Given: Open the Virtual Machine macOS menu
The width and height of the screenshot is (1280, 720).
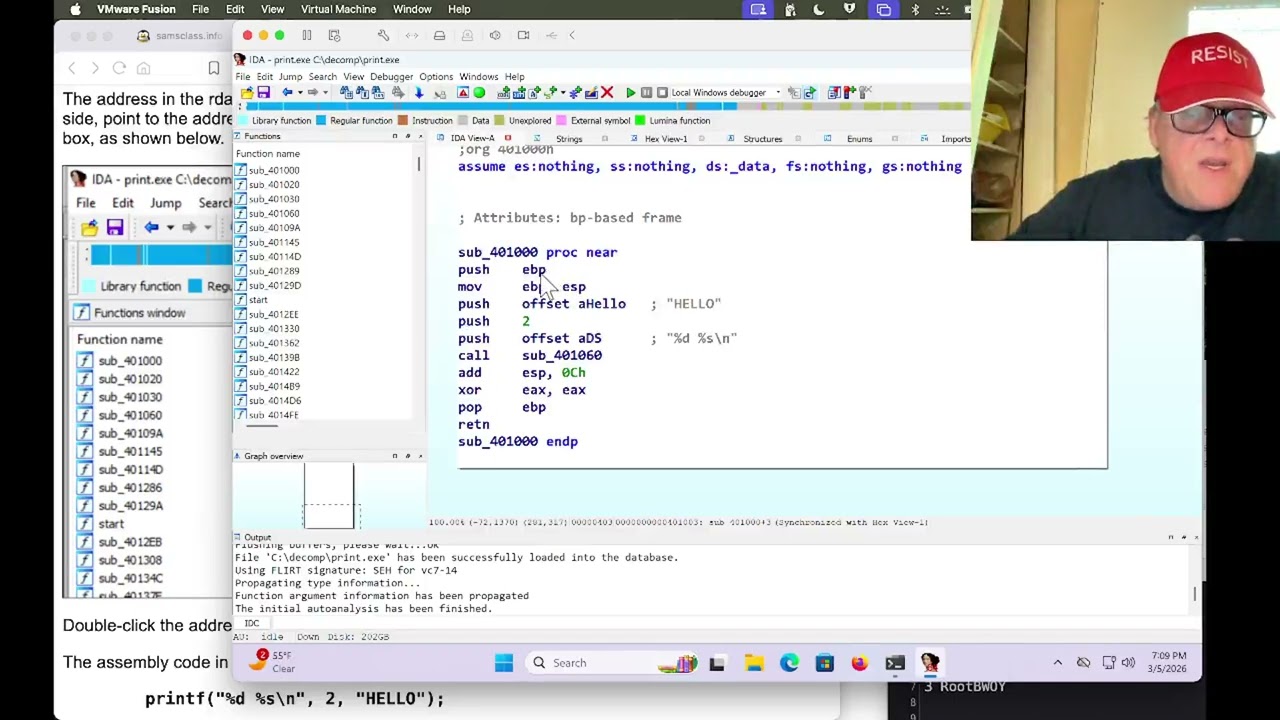Looking at the screenshot, I should coord(338,9).
